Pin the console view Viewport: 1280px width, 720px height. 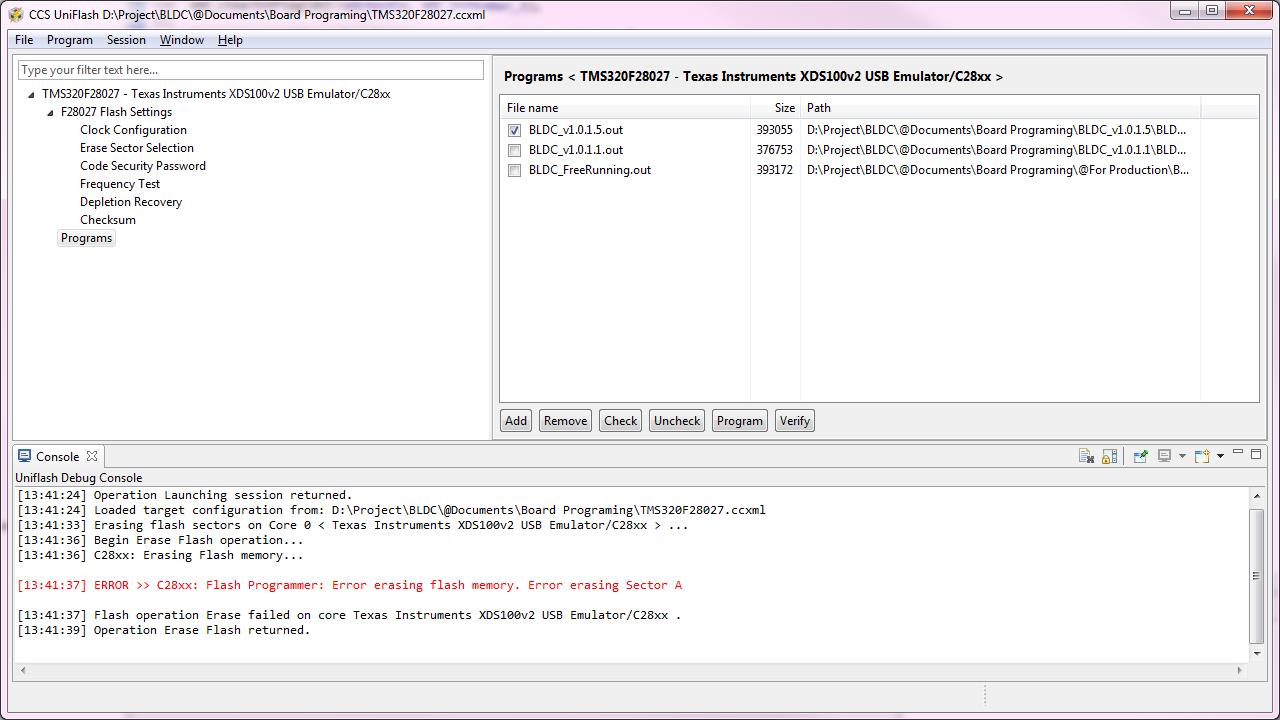coord(1140,456)
